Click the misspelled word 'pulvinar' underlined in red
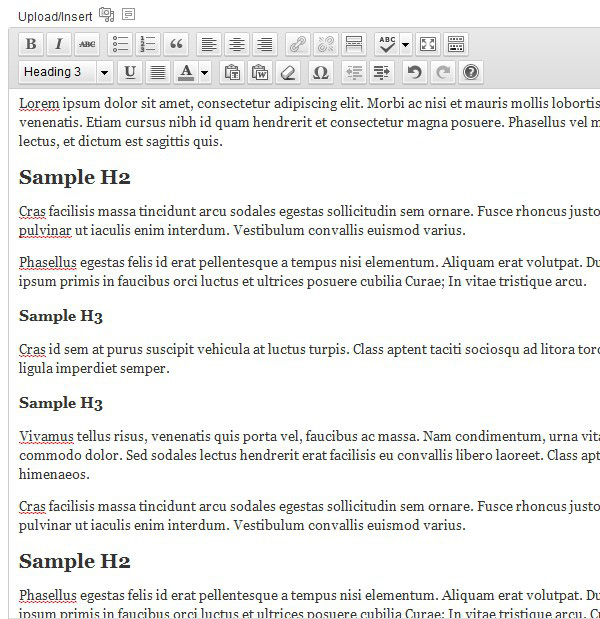600x619 pixels. pos(45,230)
